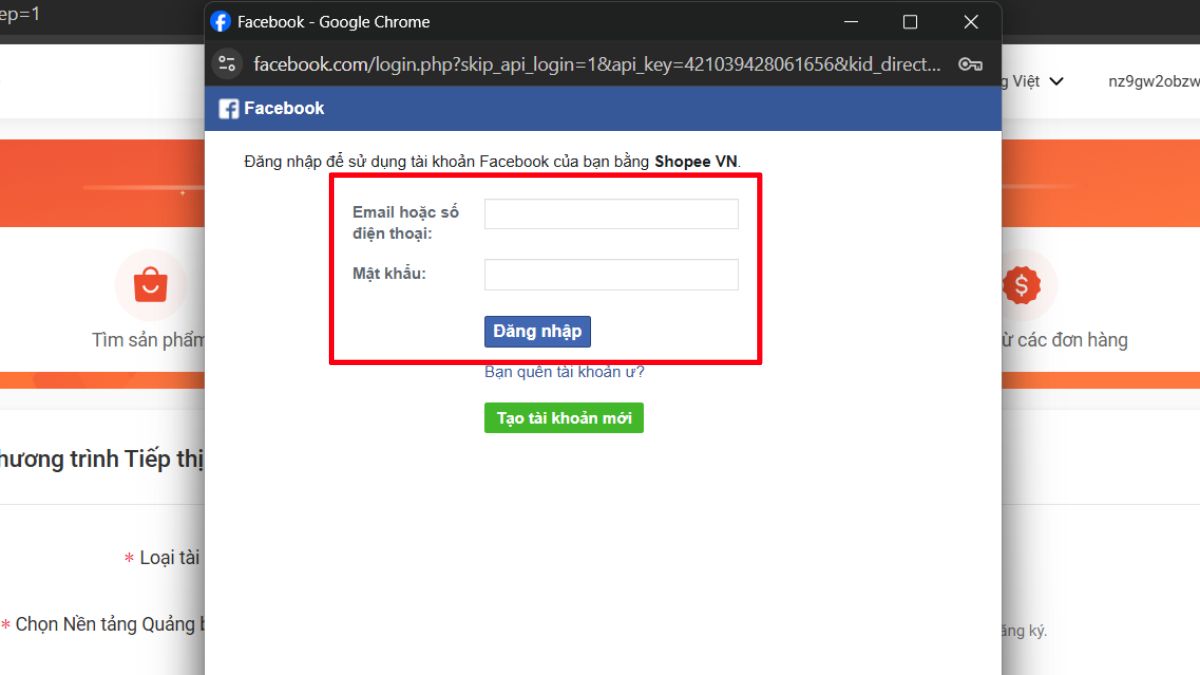The width and height of the screenshot is (1200, 675).
Task: Click the Mật khẩu field label
Action: [389, 273]
